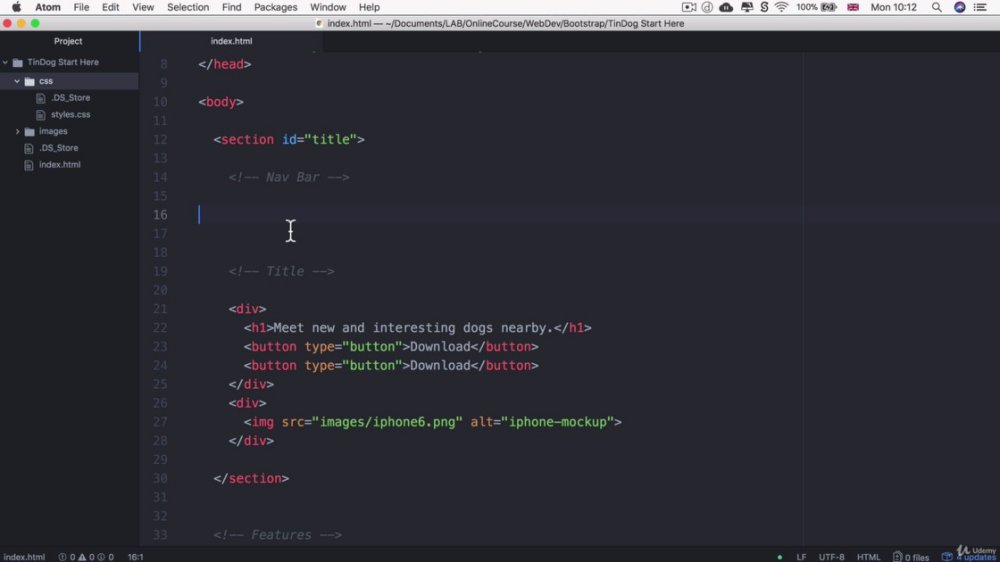This screenshot has height=562, width=1000.
Task: Open Notification Center list icon
Action: pos(980,7)
